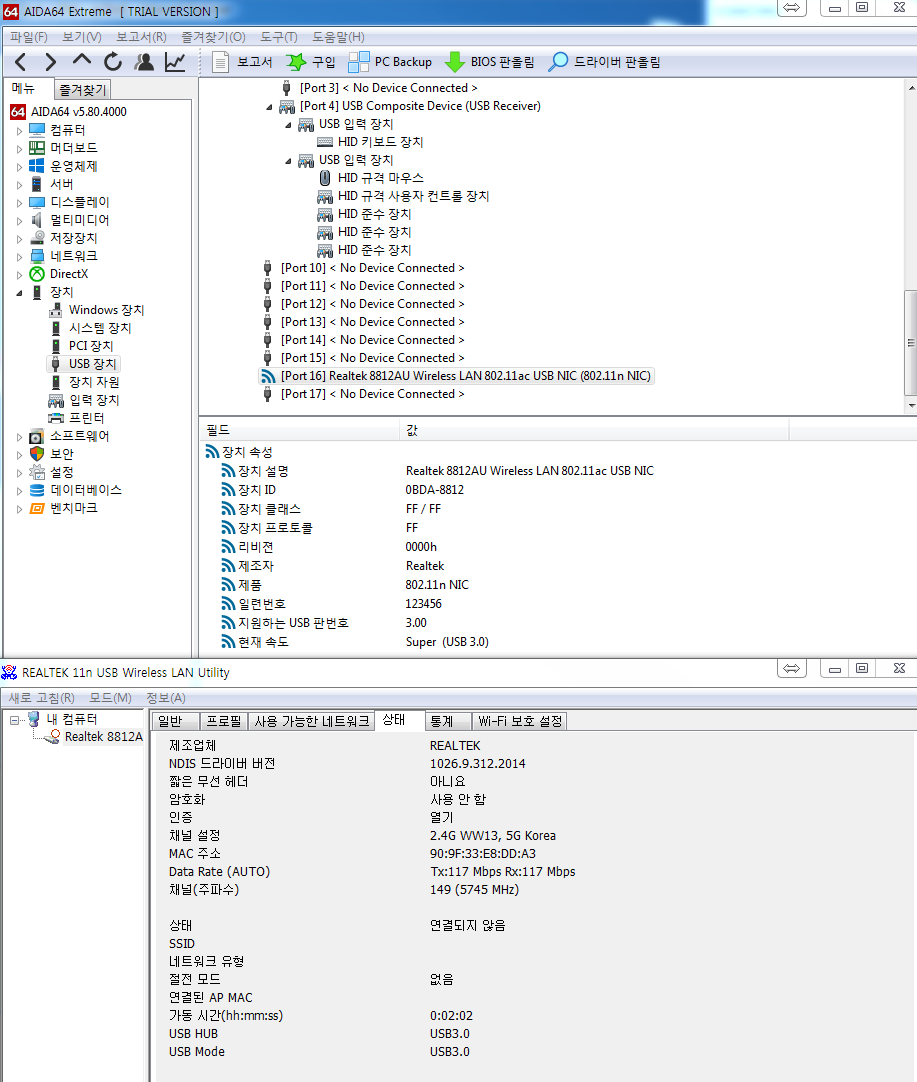
Task: Launch PC Backup from toolbar
Action: 390,62
